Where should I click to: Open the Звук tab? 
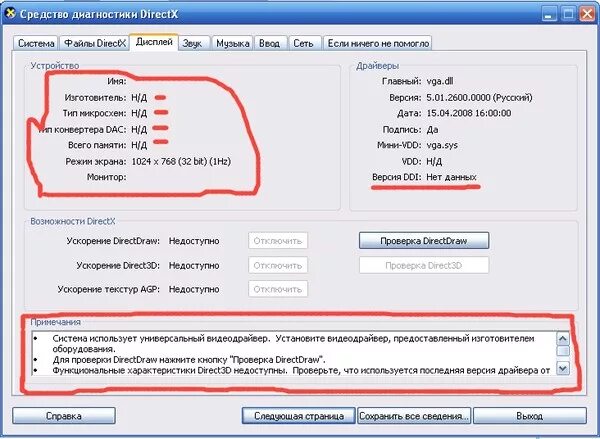tap(192, 43)
